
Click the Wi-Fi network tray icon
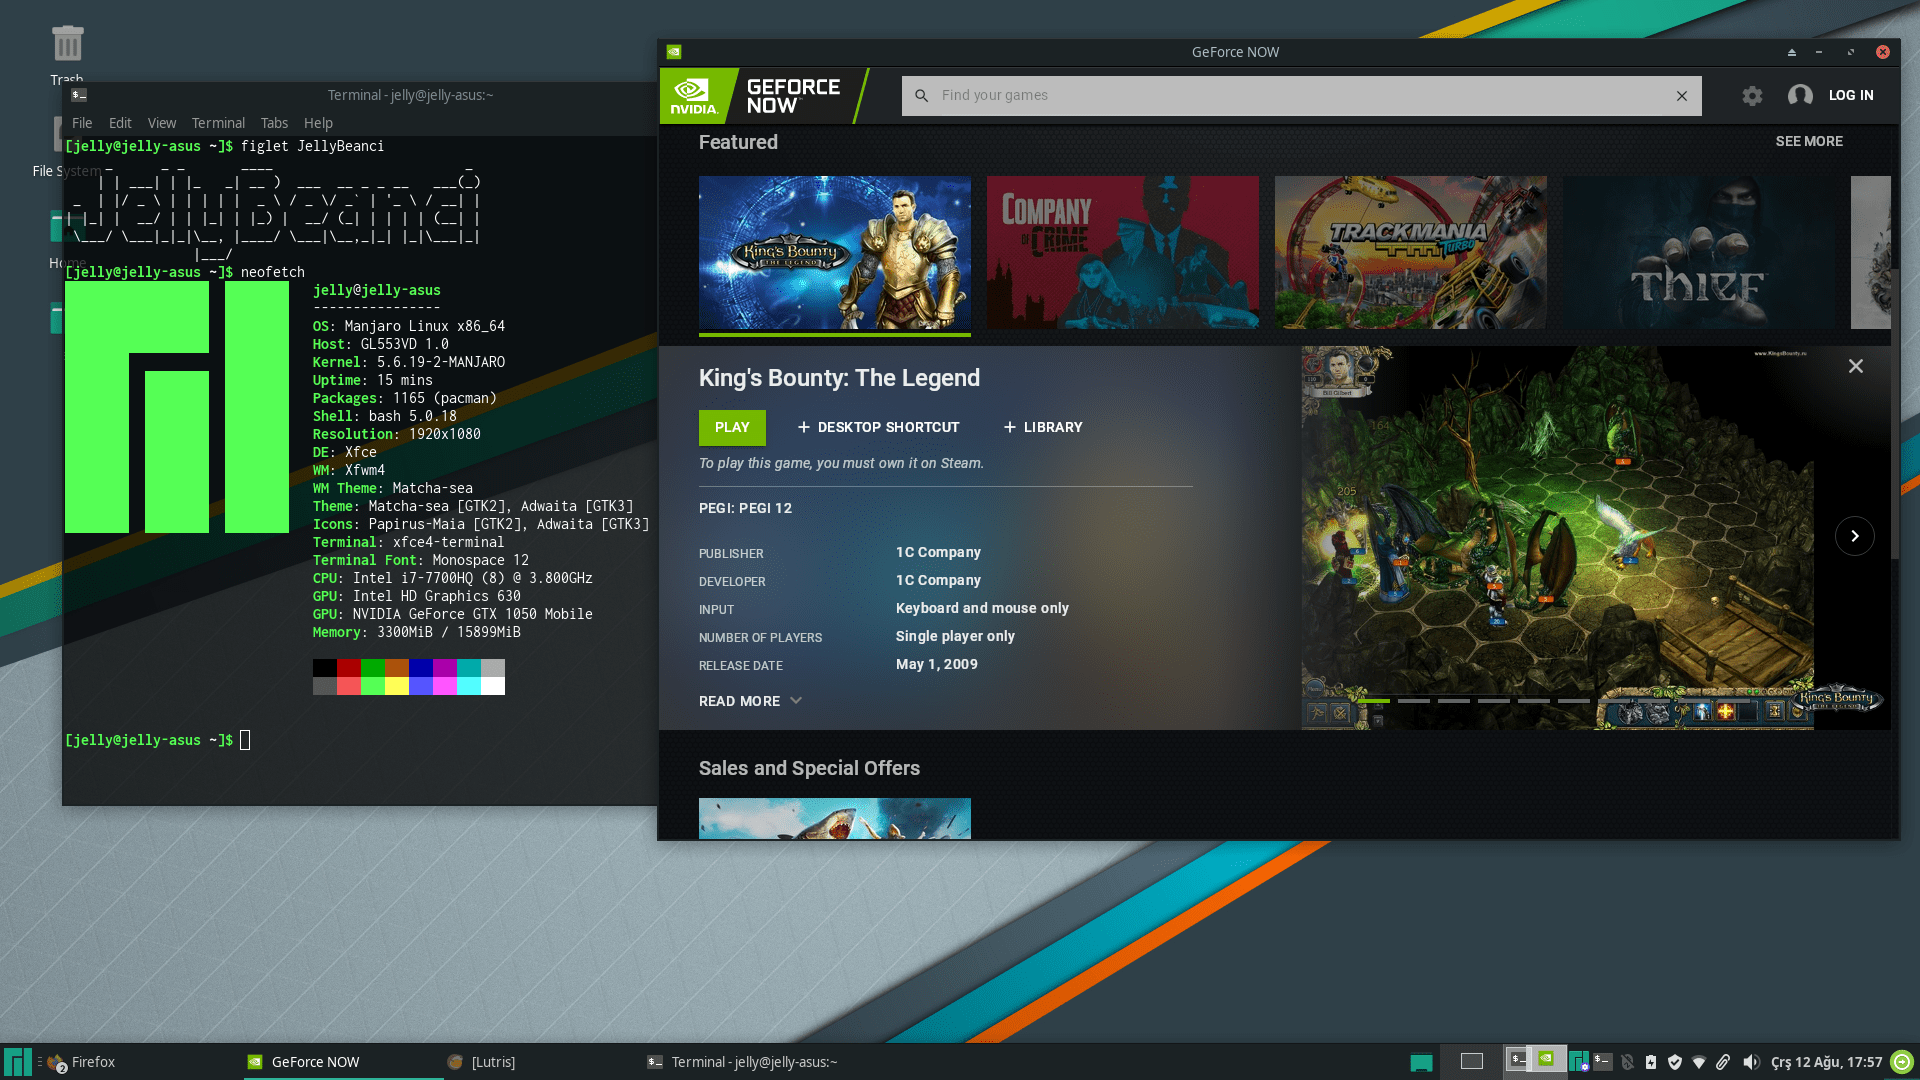click(1699, 1062)
